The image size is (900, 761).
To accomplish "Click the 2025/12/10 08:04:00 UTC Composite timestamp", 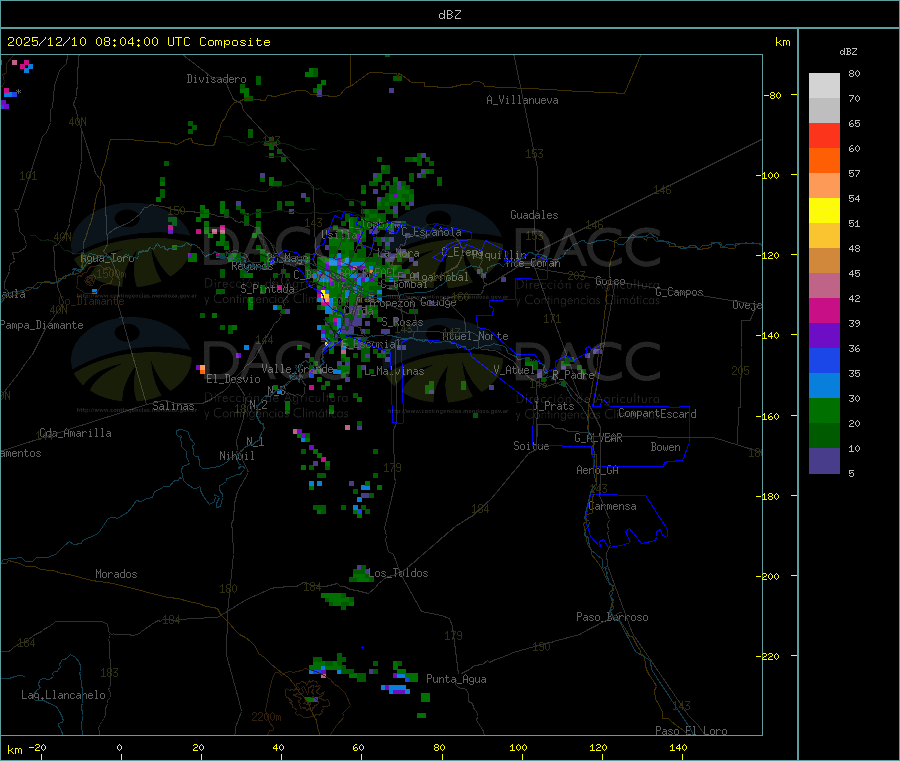I will [x=138, y=42].
